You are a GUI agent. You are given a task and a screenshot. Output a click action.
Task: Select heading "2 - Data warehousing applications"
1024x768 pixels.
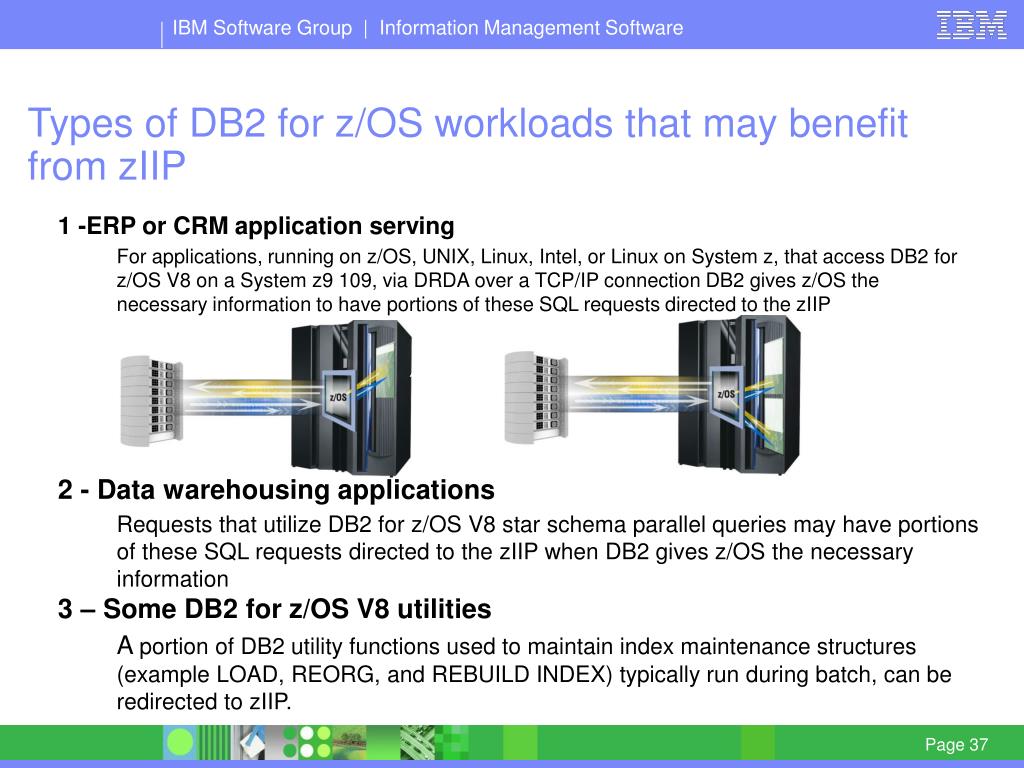coord(276,490)
